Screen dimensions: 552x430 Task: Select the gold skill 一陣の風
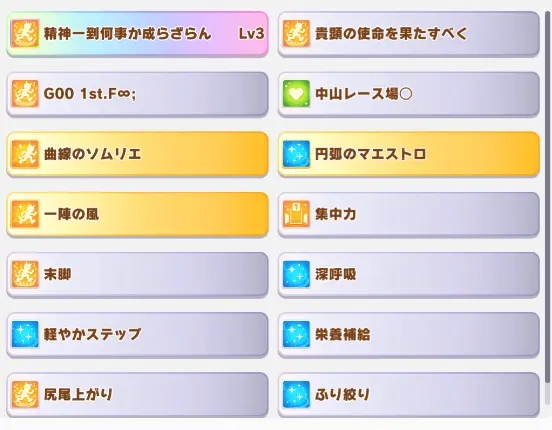[137, 214]
